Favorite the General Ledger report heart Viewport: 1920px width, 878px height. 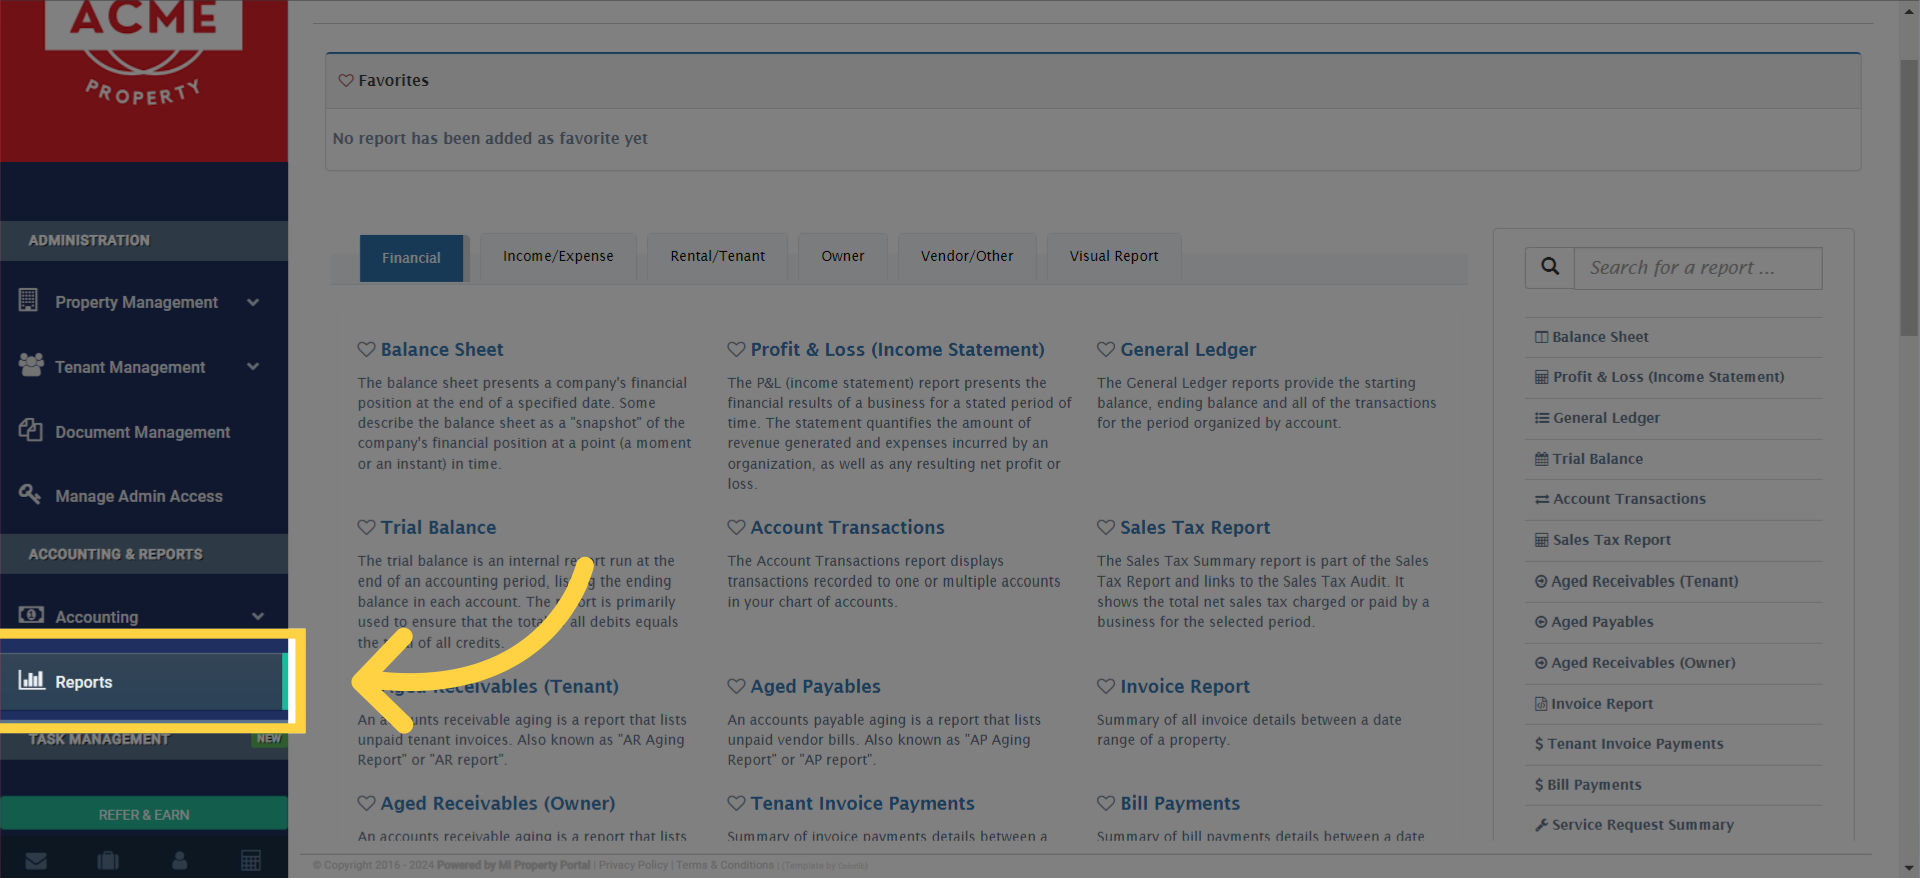(x=1106, y=349)
